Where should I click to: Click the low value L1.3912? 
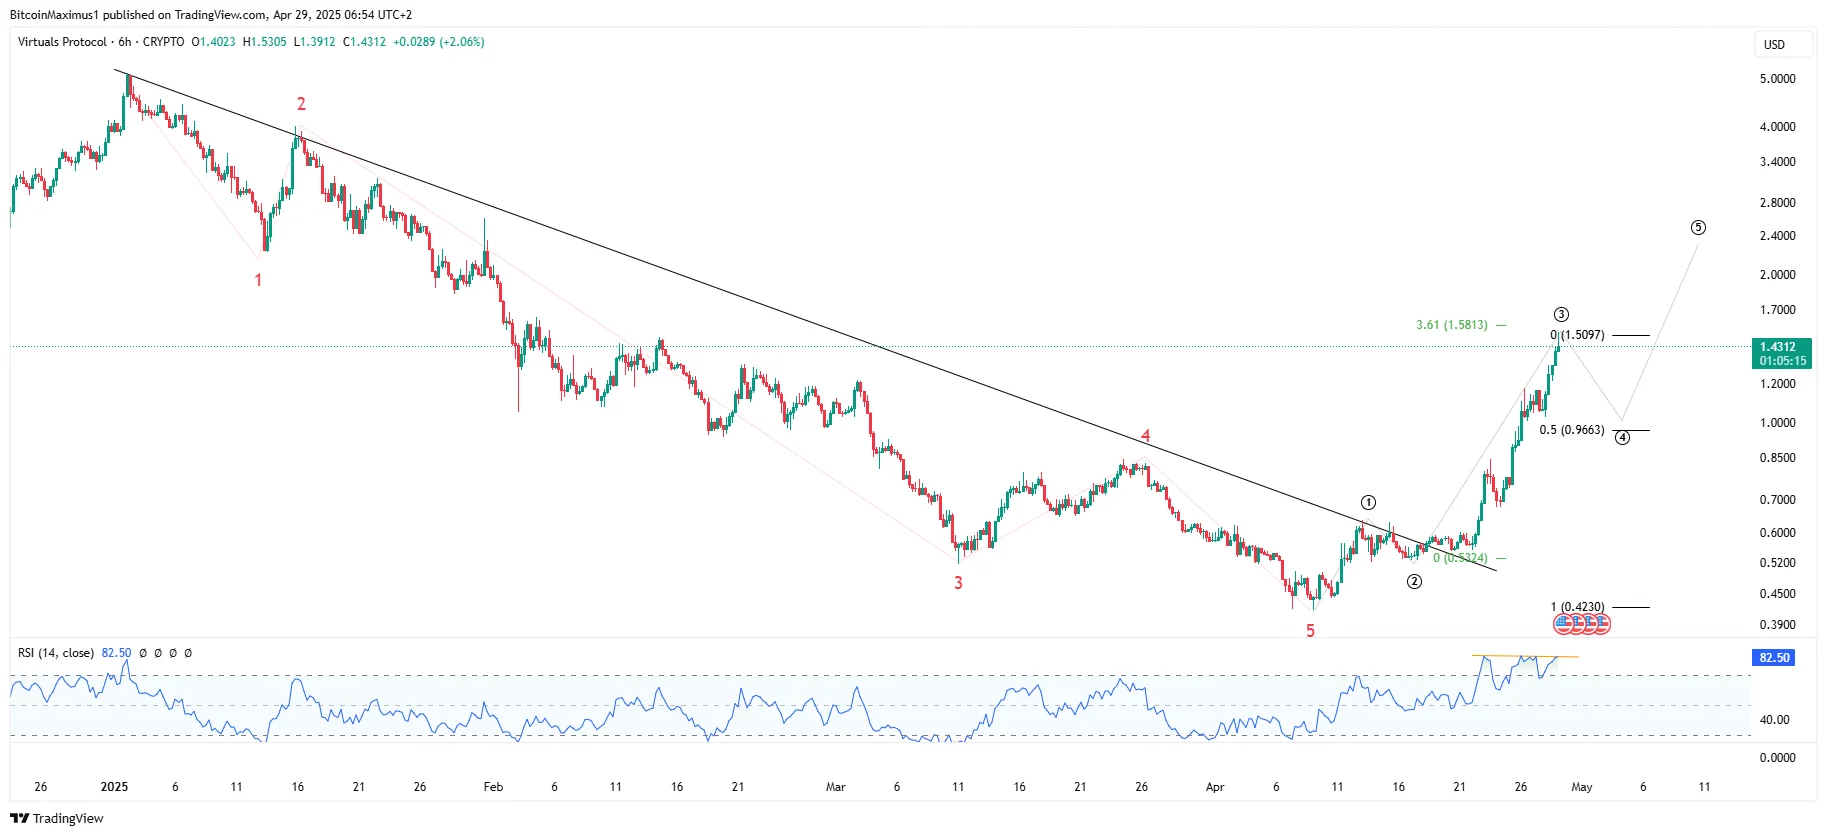315,42
